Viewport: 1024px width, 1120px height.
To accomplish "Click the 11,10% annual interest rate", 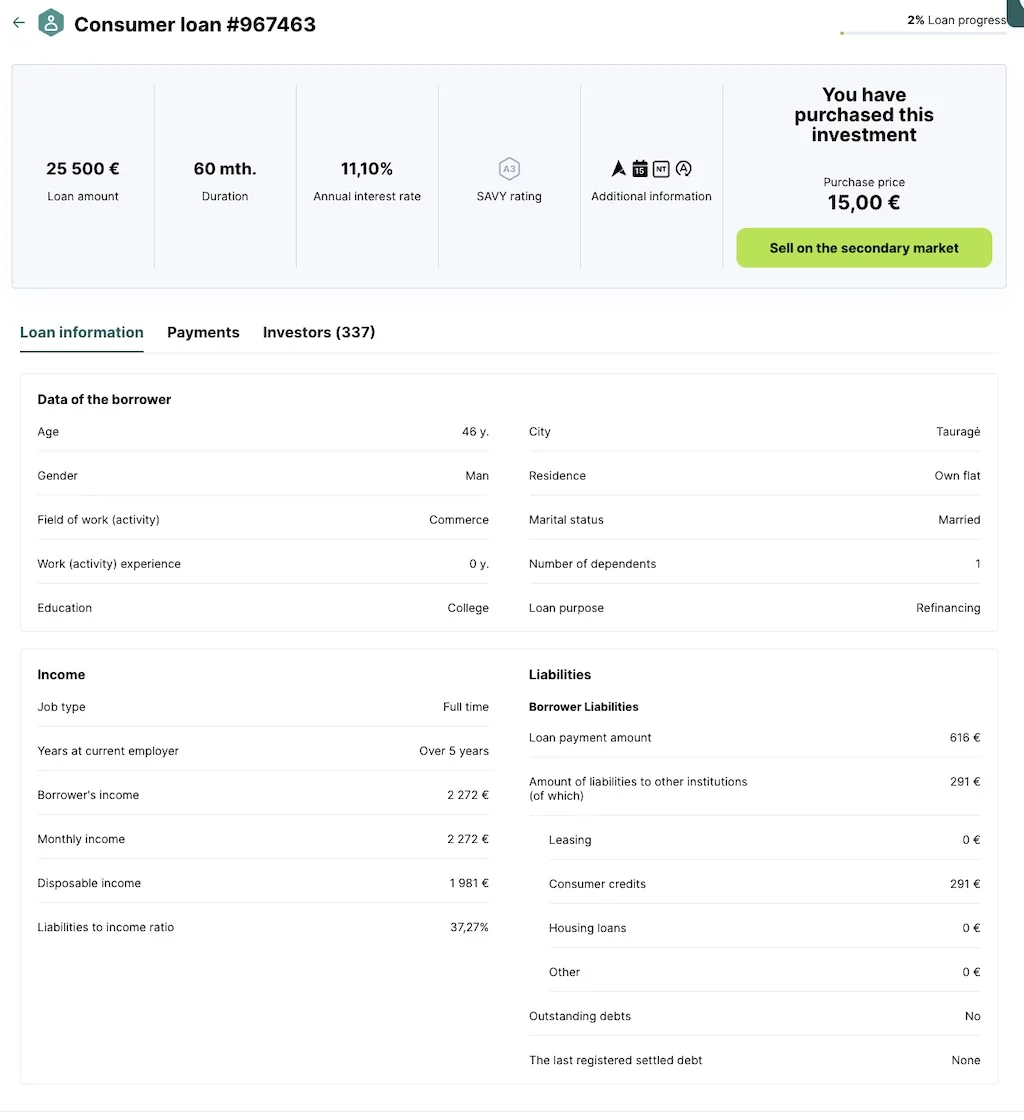I will [x=367, y=169].
